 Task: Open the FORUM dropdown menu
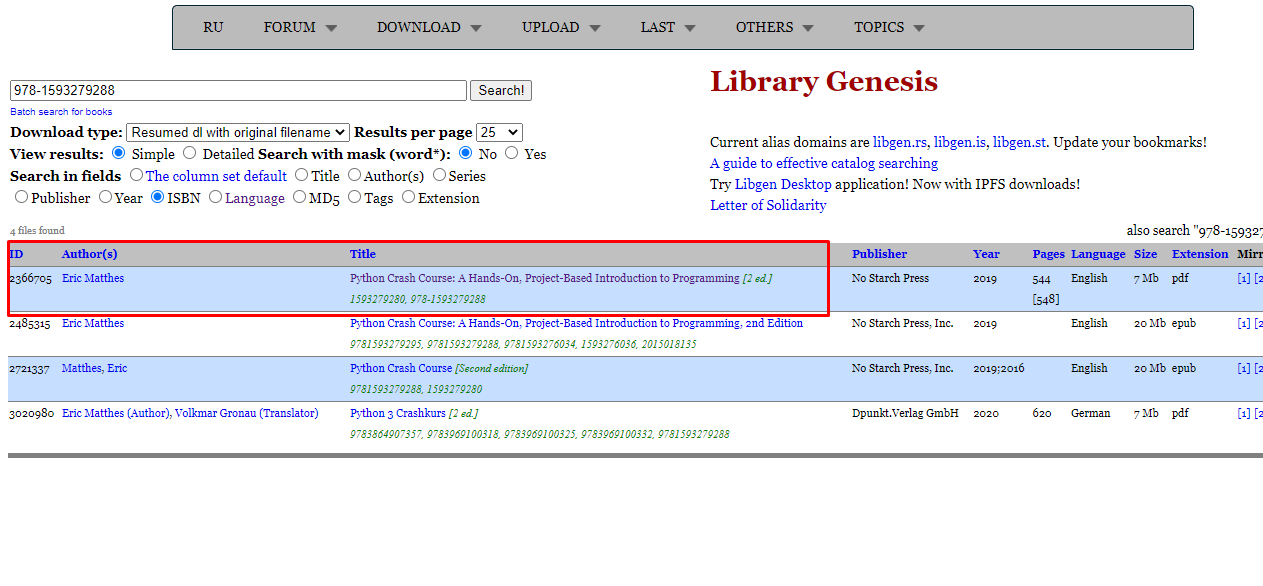(x=300, y=27)
